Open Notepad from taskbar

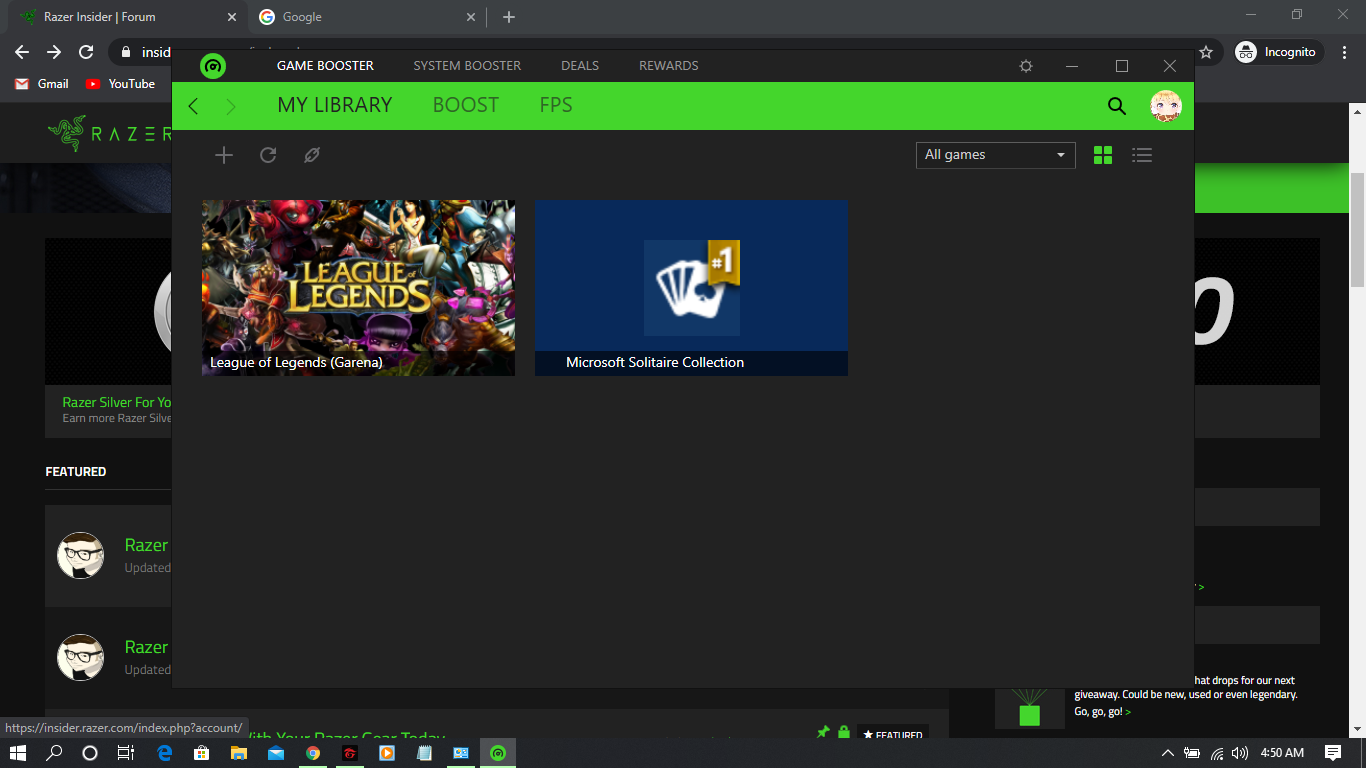coord(424,753)
